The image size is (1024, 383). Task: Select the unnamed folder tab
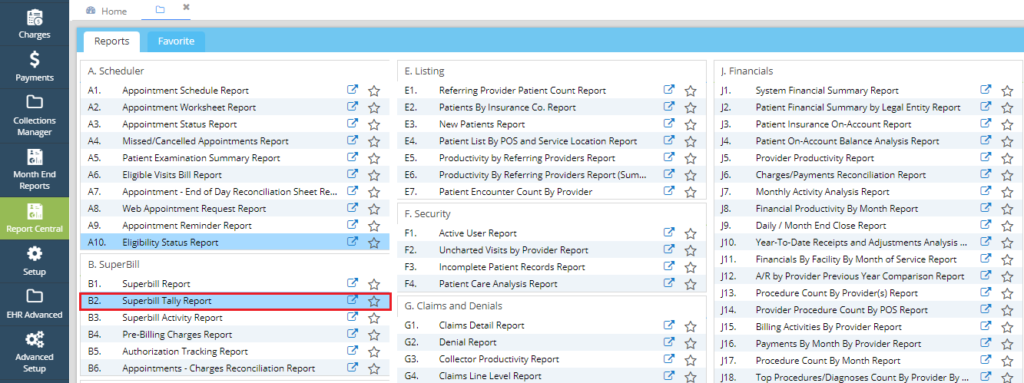[x=161, y=10]
